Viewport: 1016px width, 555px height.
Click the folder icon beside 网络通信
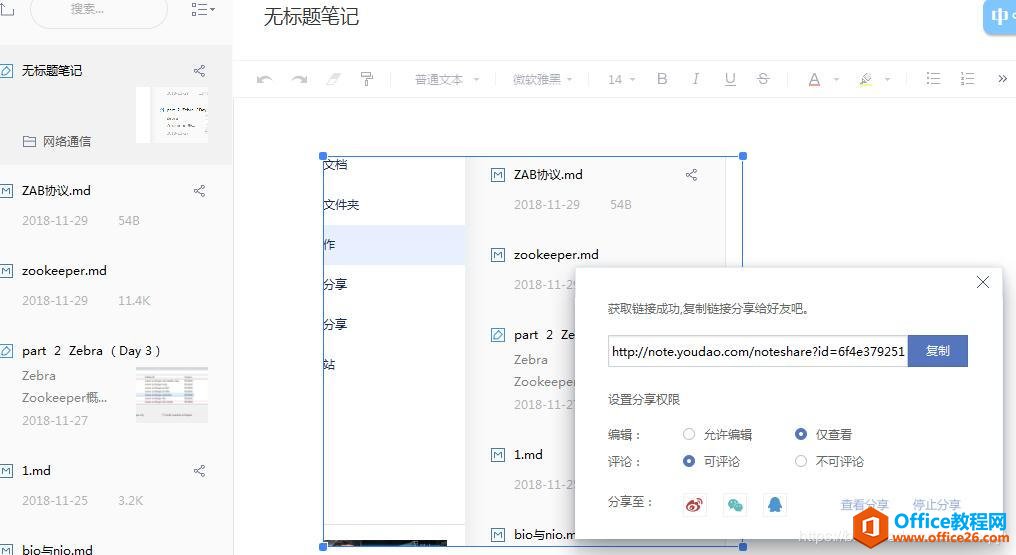29,141
